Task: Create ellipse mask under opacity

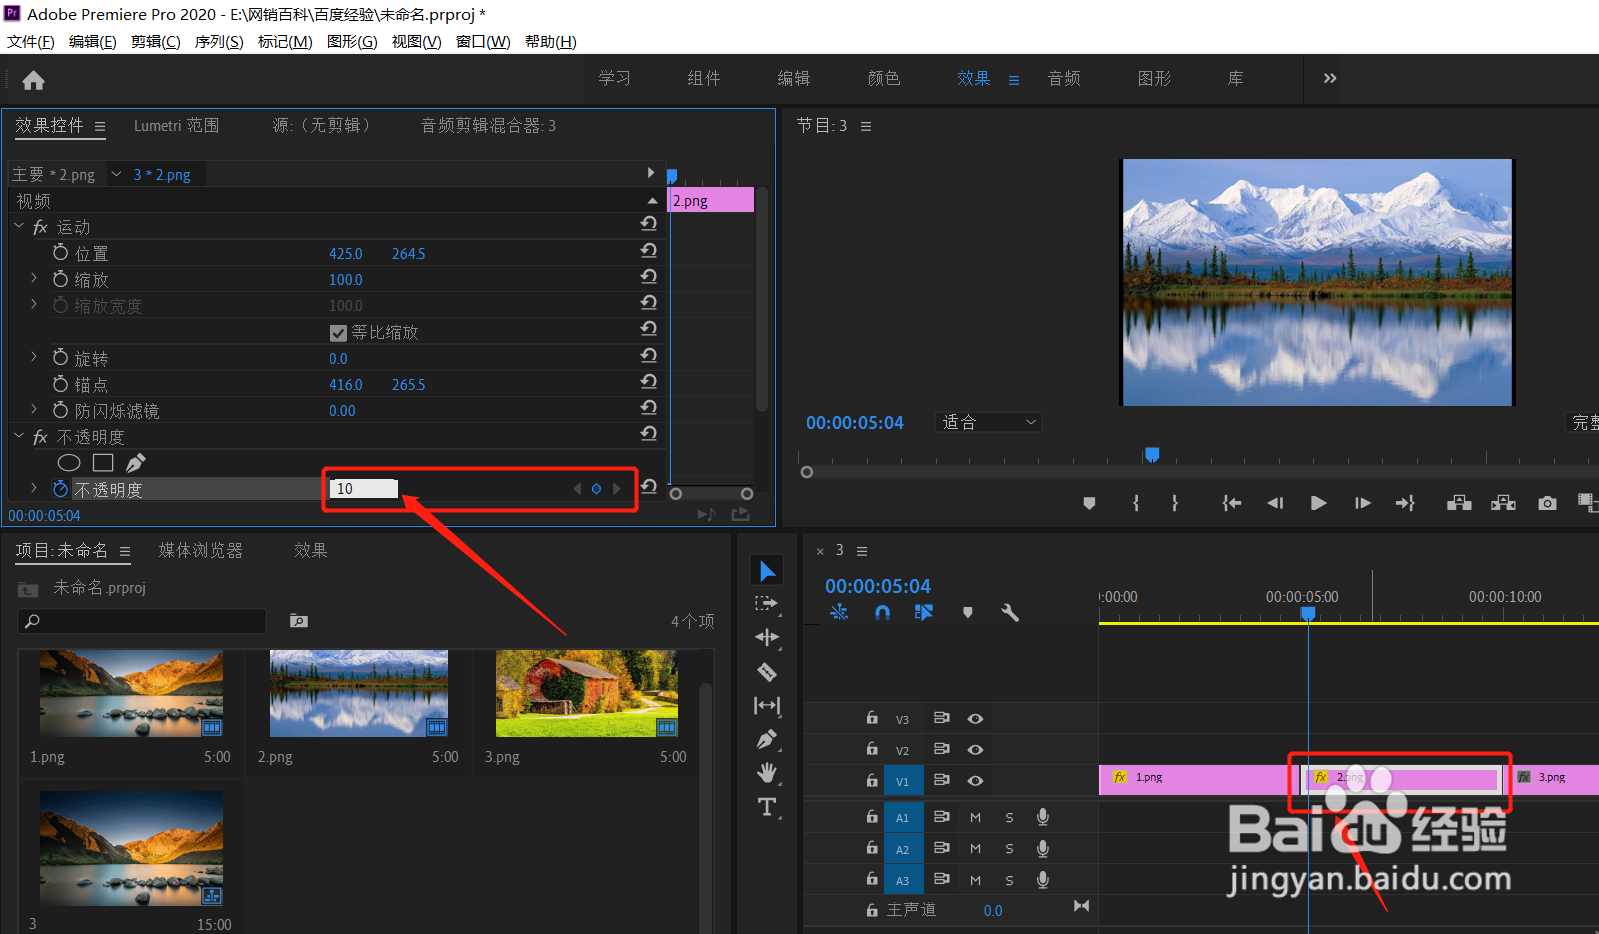Action: [x=69, y=463]
